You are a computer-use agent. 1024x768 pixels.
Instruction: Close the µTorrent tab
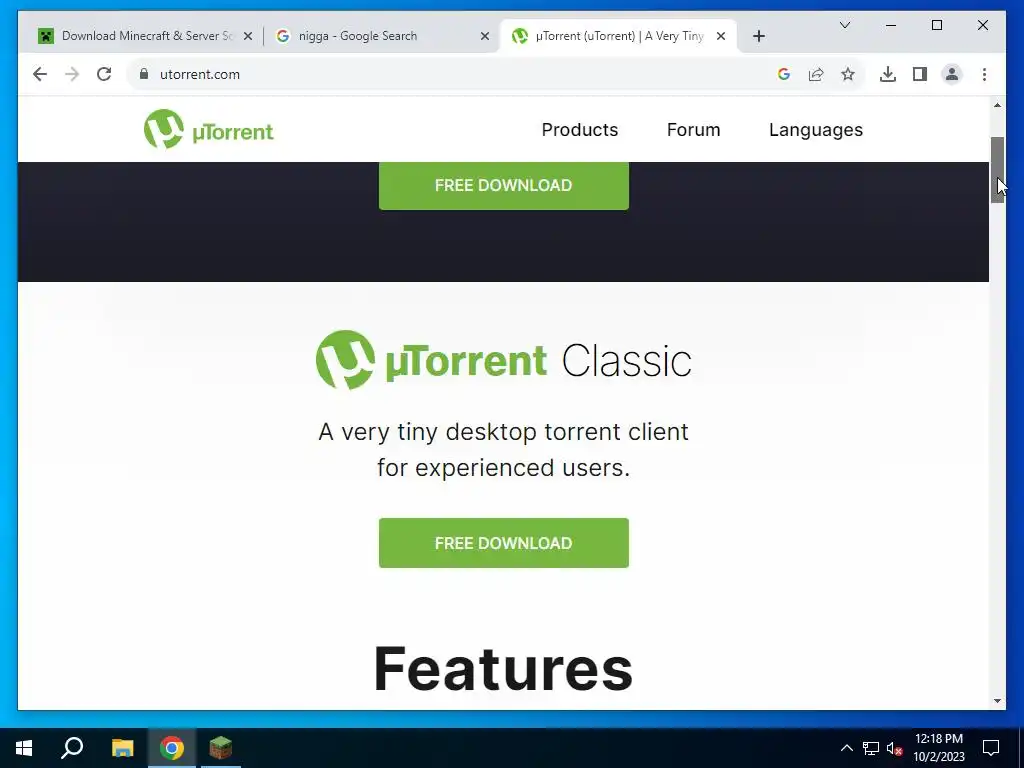point(721,36)
